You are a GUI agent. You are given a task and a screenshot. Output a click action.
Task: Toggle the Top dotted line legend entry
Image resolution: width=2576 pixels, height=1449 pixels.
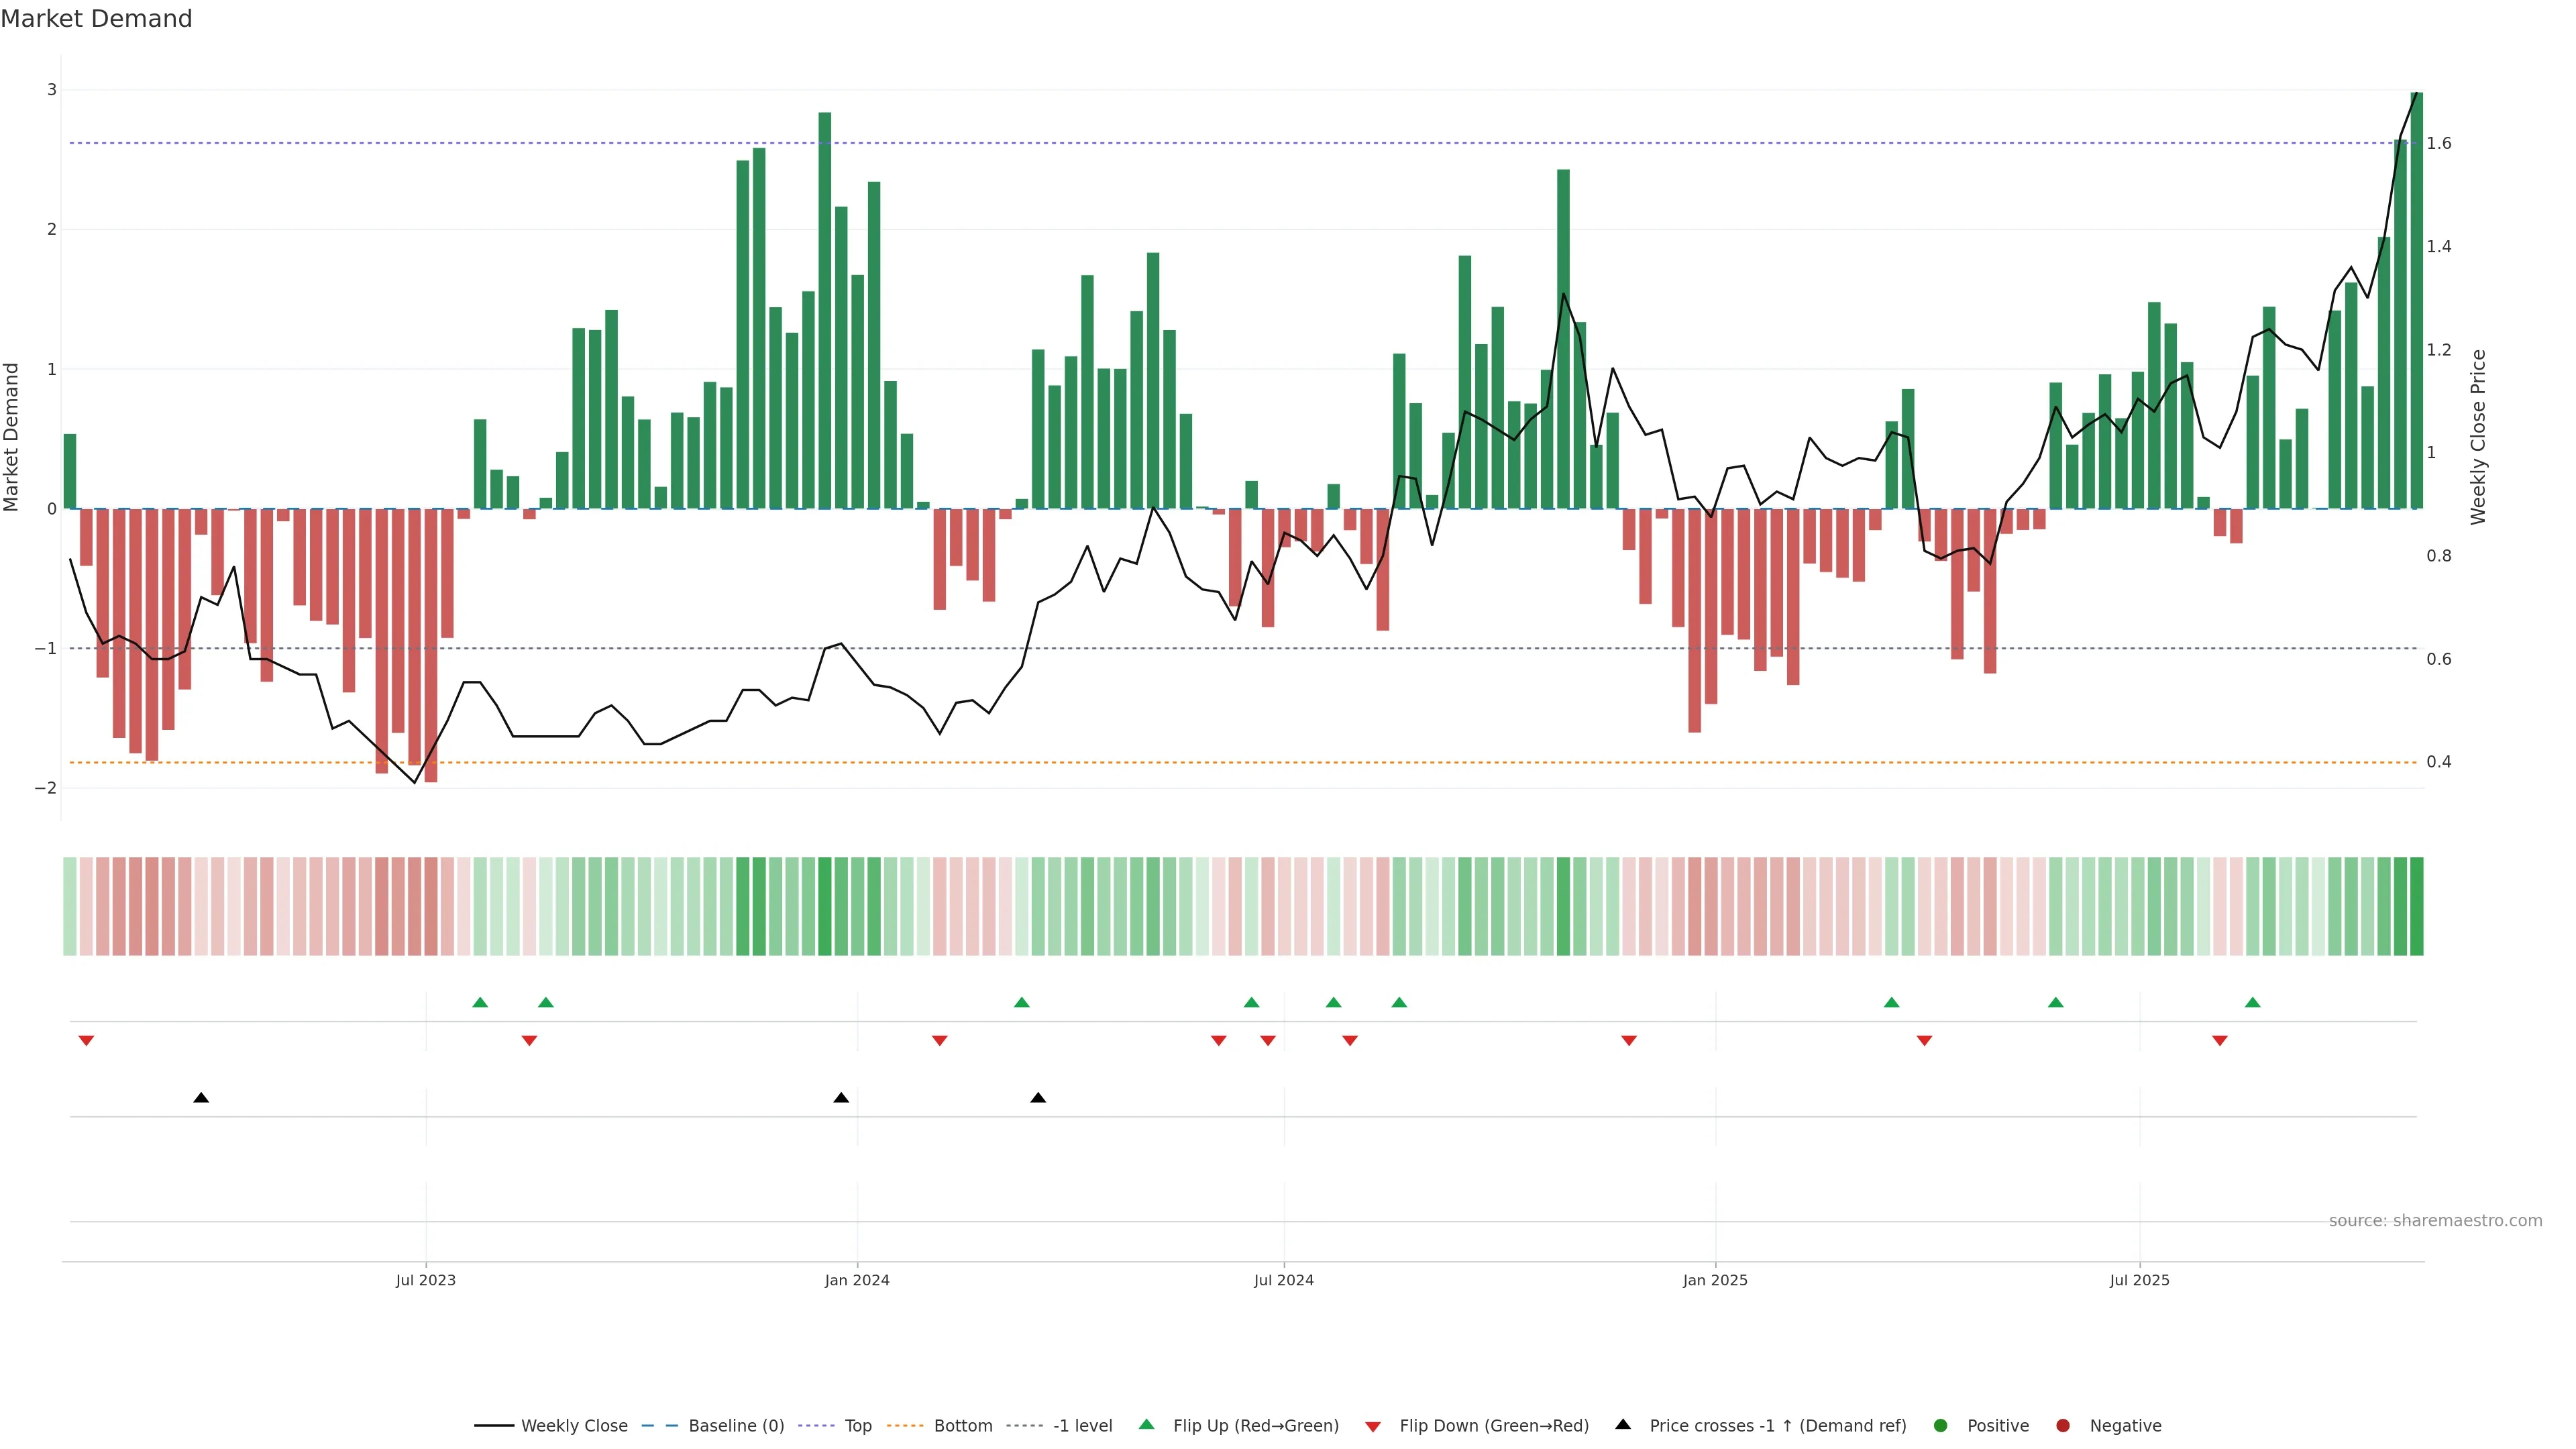(857, 1425)
